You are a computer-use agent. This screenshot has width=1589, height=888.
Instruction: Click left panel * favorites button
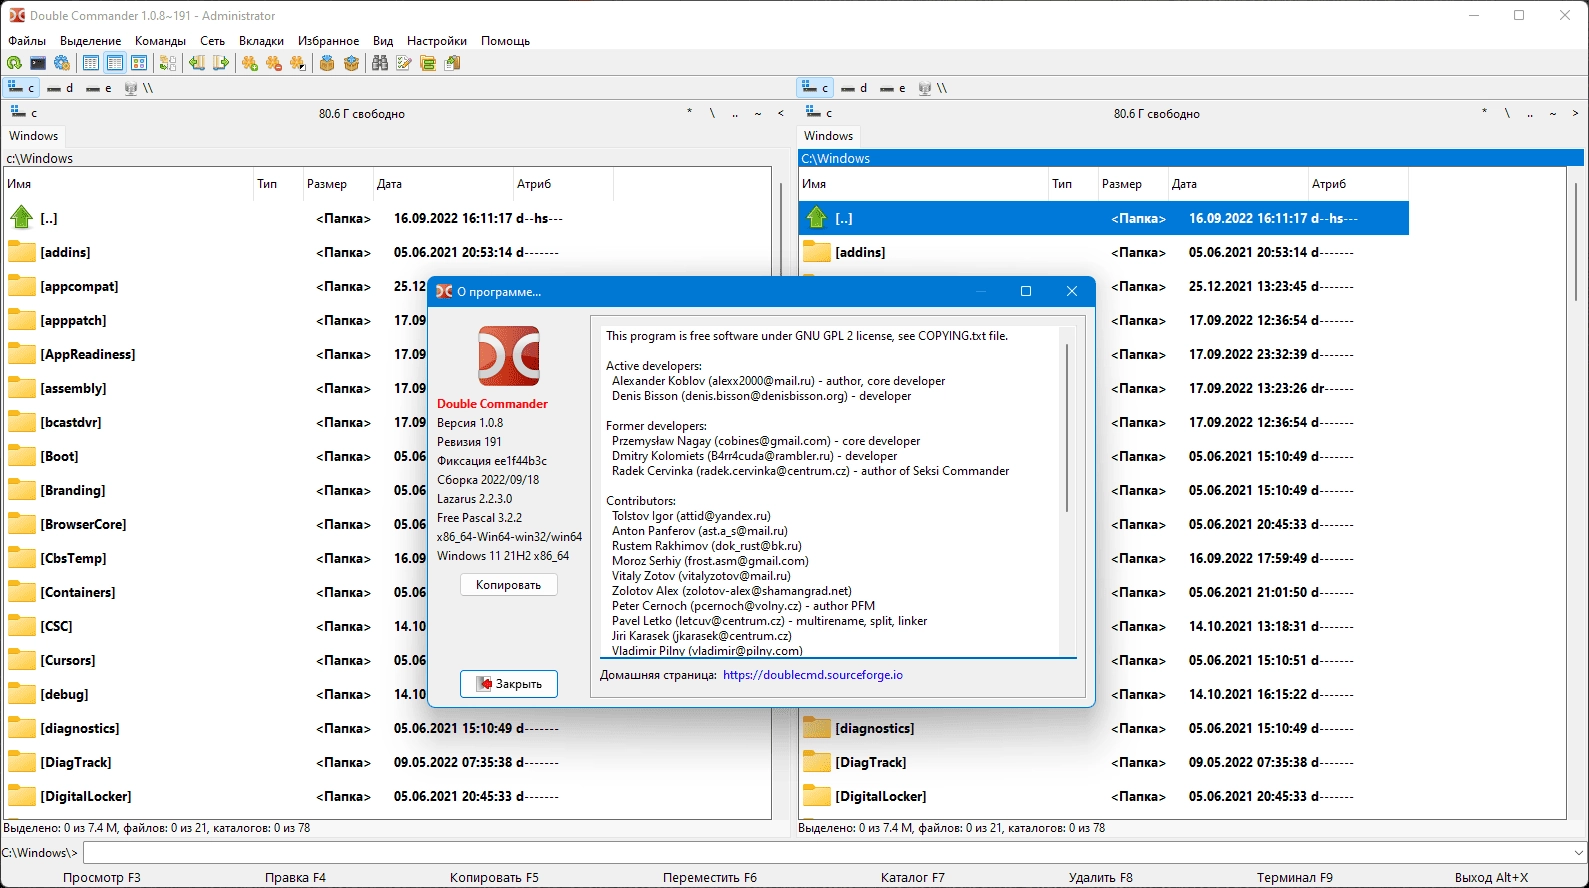(689, 113)
